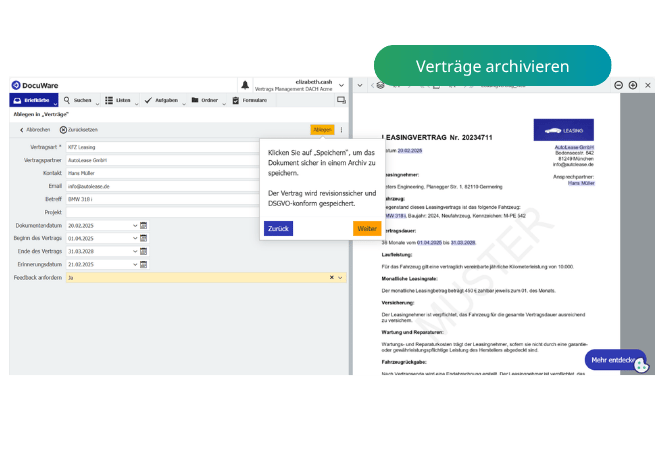Click Abbrechen to cancel filing
The image size is (666, 450).
[x=35, y=130]
